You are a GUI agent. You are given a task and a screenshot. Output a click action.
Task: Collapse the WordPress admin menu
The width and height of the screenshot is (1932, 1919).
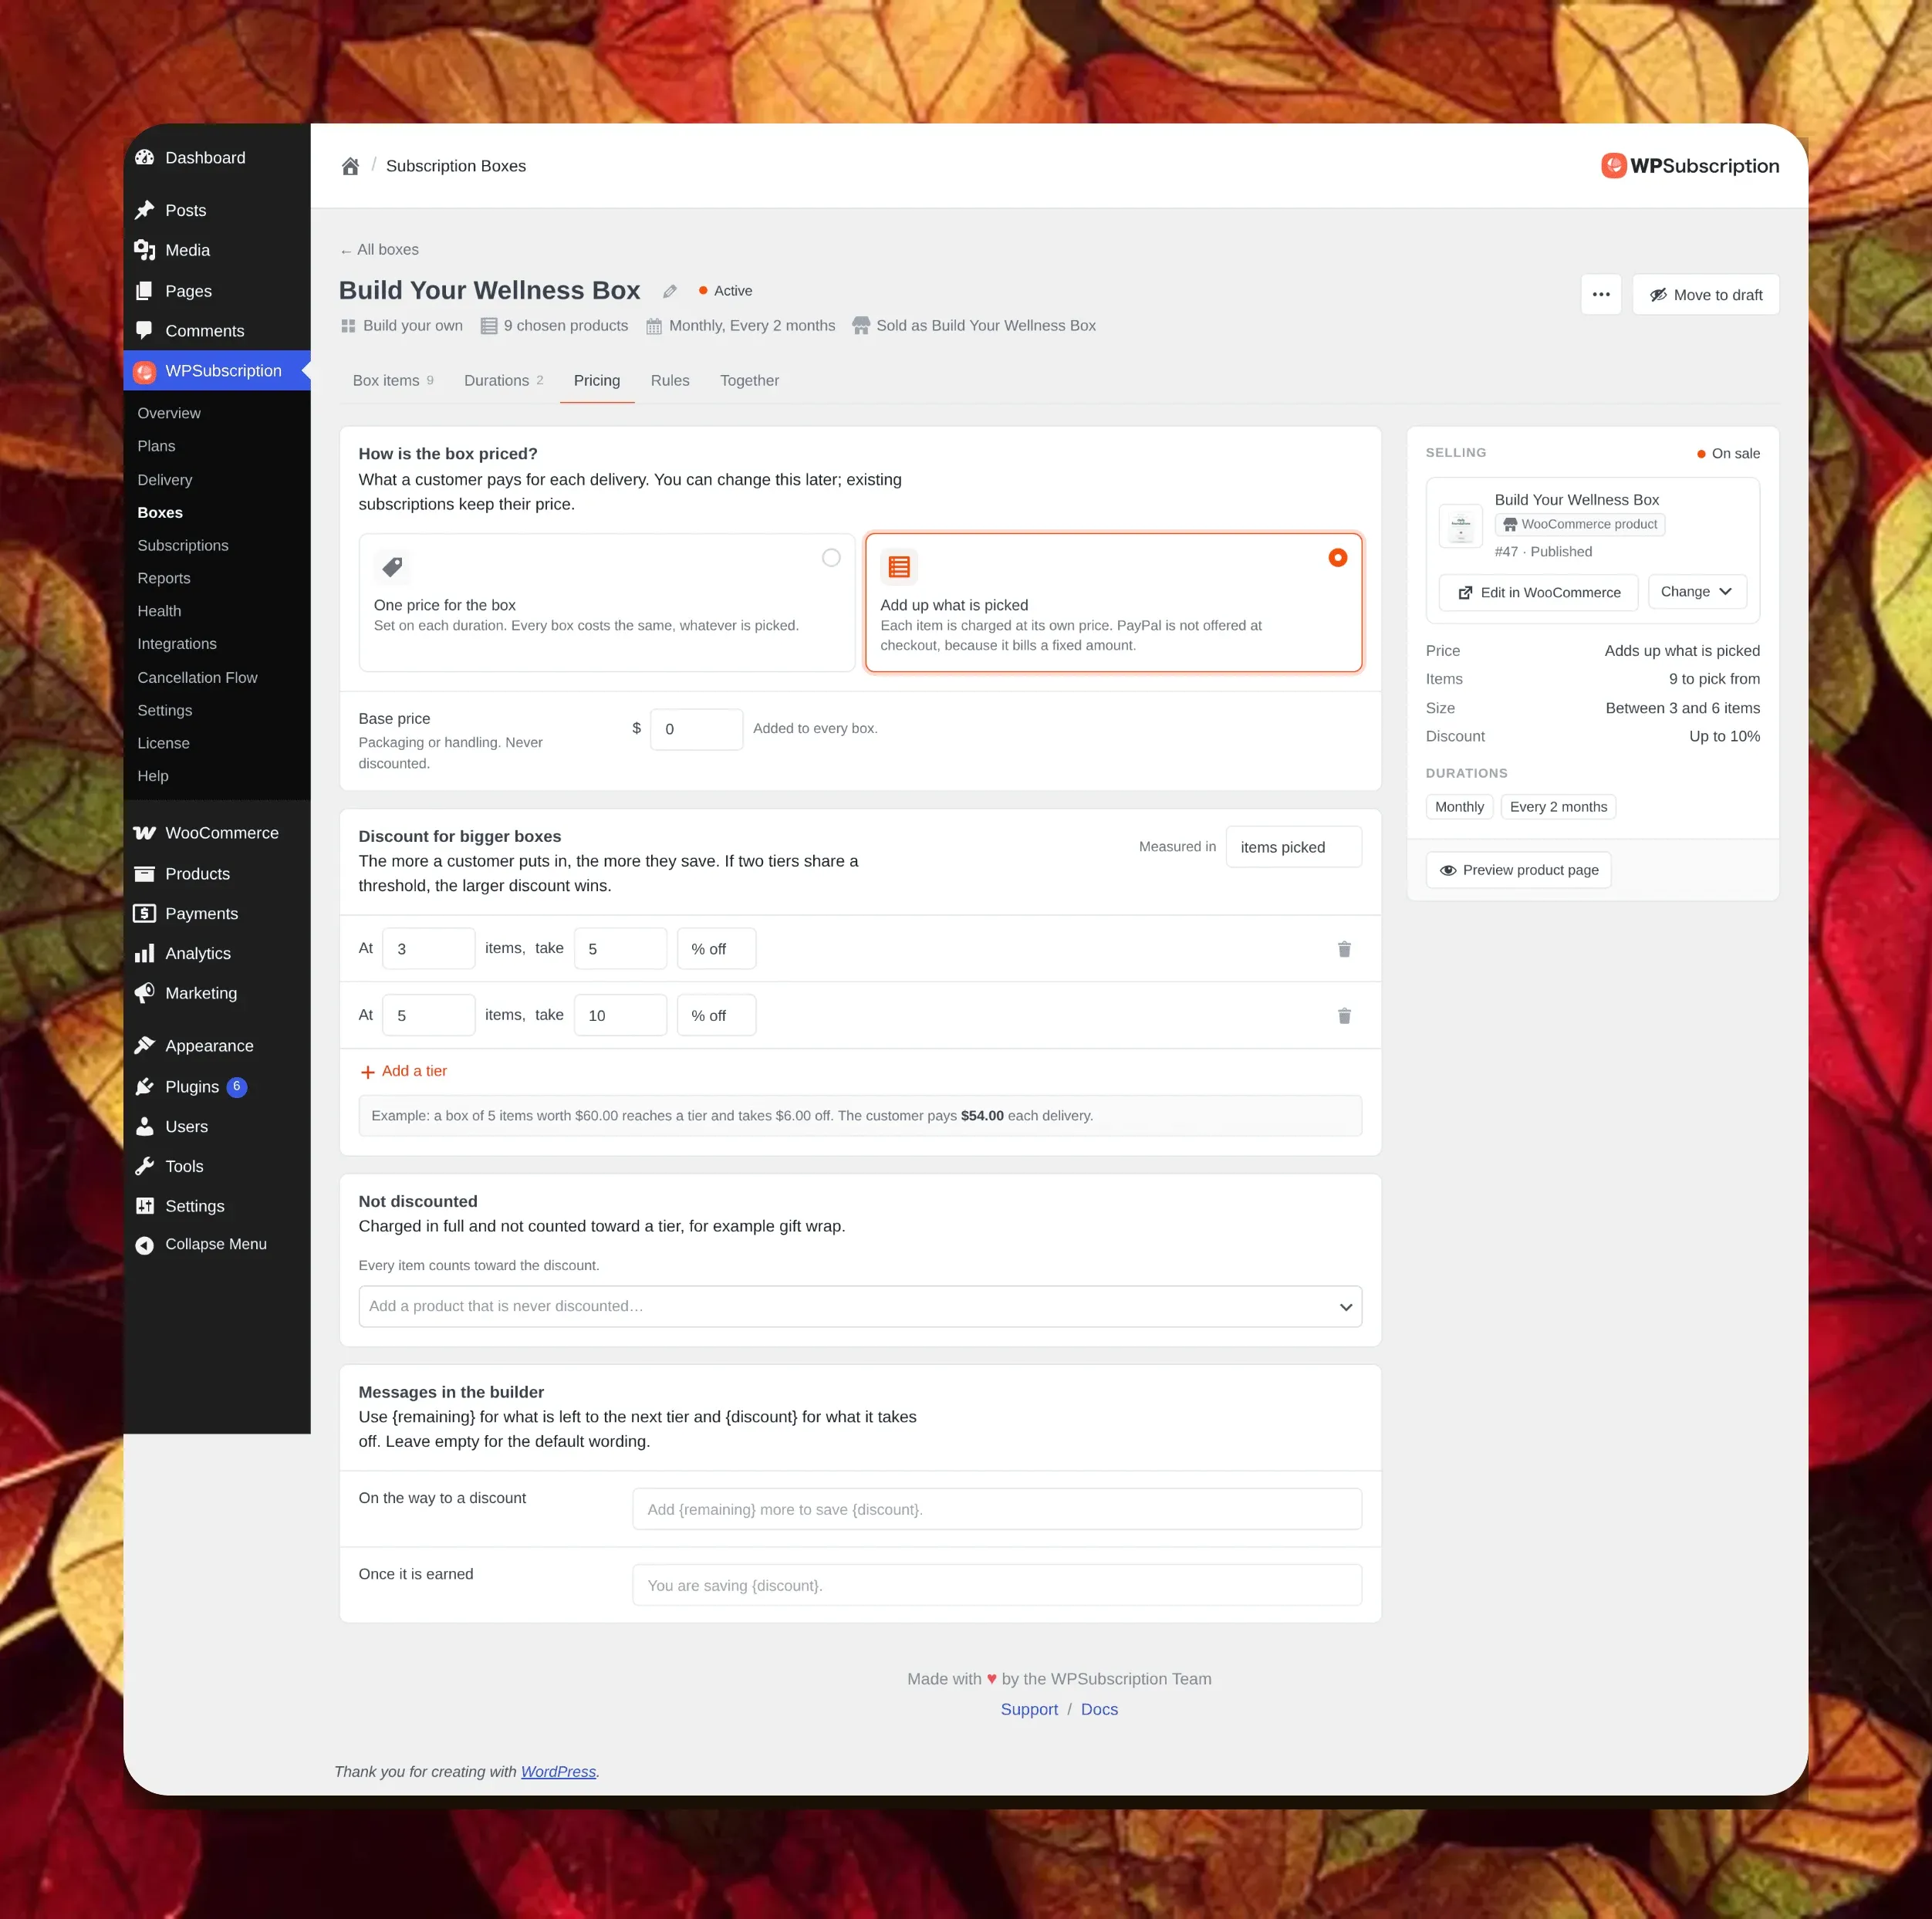pyautogui.click(x=202, y=1244)
